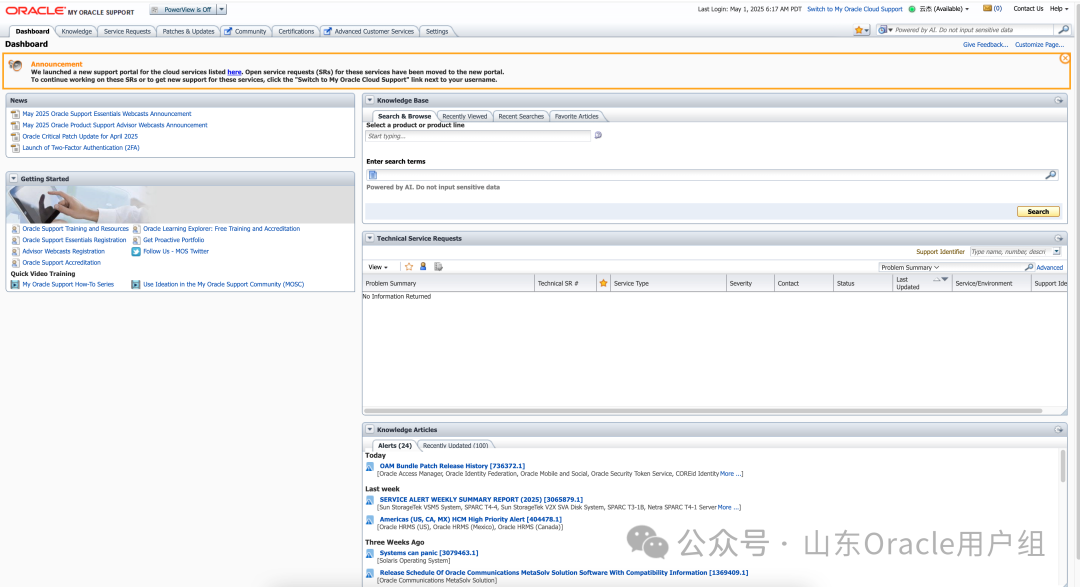Open Knowledge Articles panel options icon

coord(1059,430)
